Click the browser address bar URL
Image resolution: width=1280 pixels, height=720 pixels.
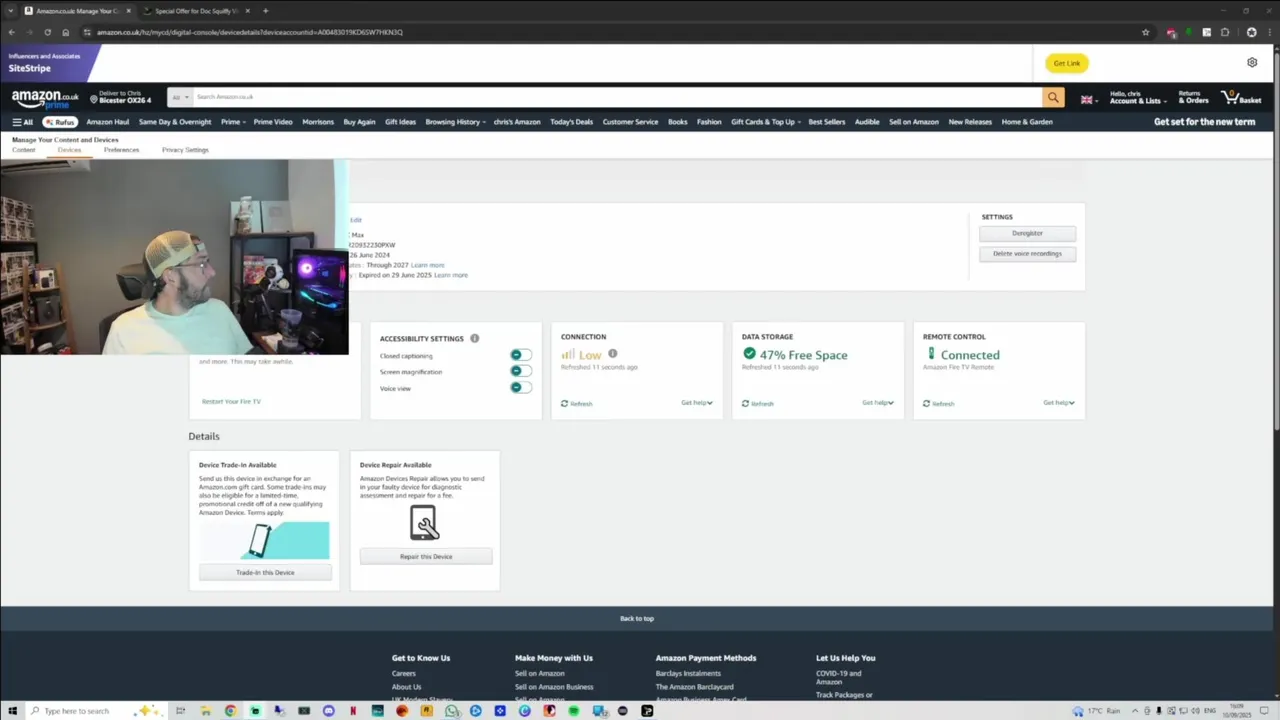click(x=250, y=32)
